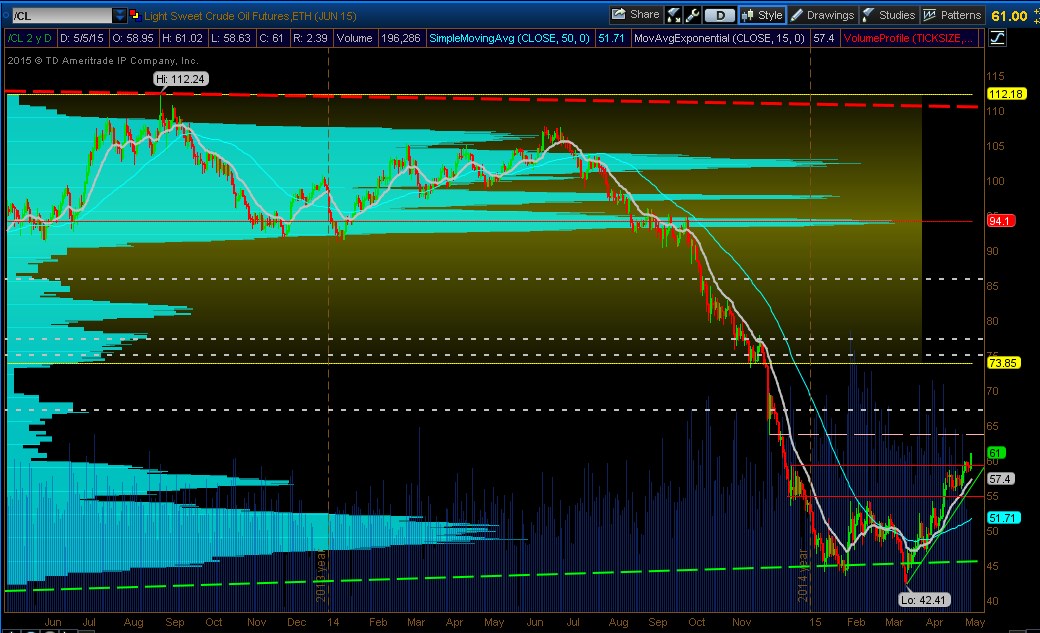The width and height of the screenshot is (1040, 633).
Task: Click the green 61 price axis label
Action: pyautogui.click(x=996, y=453)
